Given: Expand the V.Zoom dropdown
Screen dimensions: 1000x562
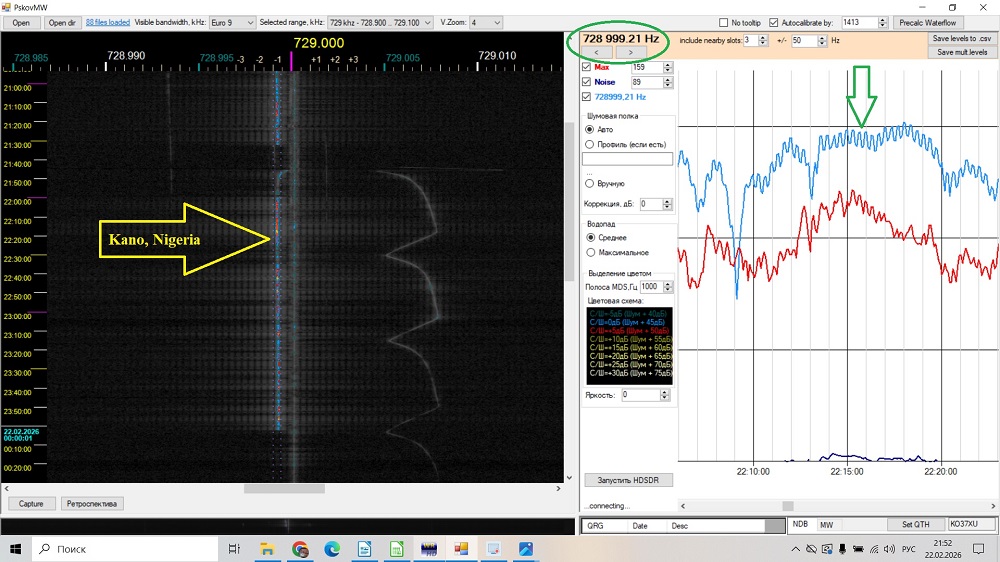Looking at the screenshot, I should pyautogui.click(x=486, y=22).
